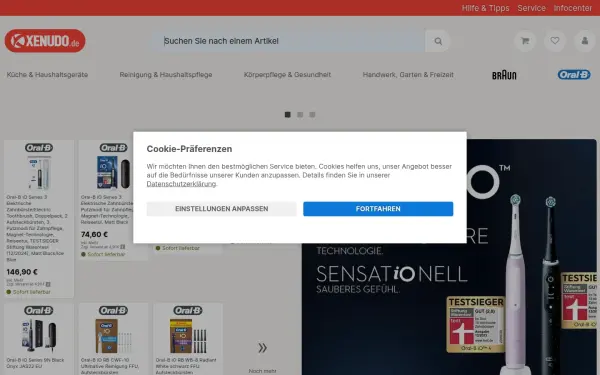
Task: Open the wishlist heart icon
Action: tap(555, 41)
